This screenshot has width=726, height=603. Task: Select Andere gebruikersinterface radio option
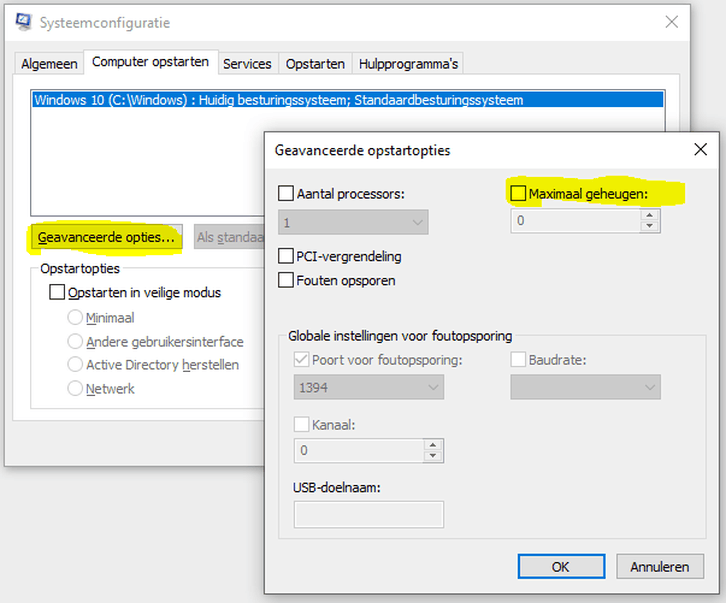[75, 341]
